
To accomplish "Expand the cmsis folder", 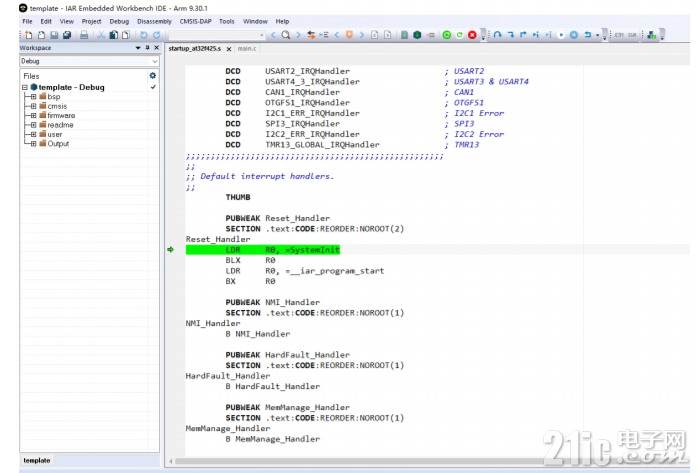I will [x=33, y=106].
